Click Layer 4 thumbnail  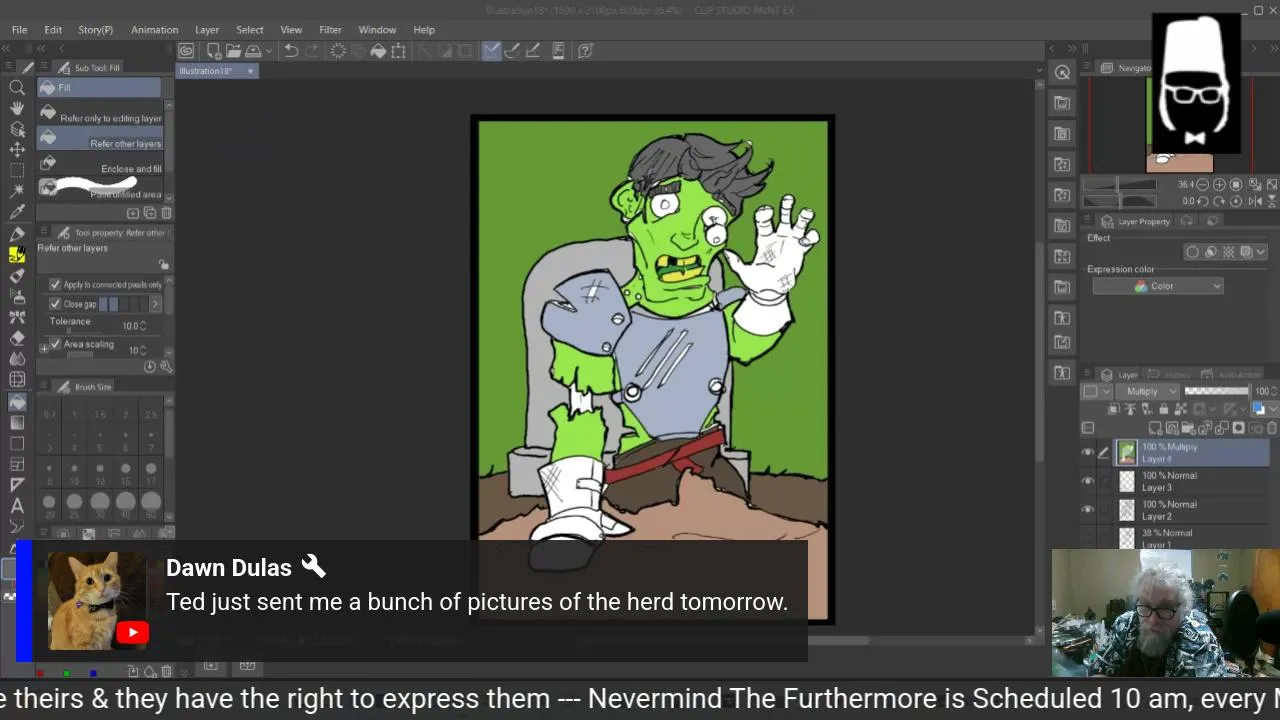click(x=1127, y=453)
